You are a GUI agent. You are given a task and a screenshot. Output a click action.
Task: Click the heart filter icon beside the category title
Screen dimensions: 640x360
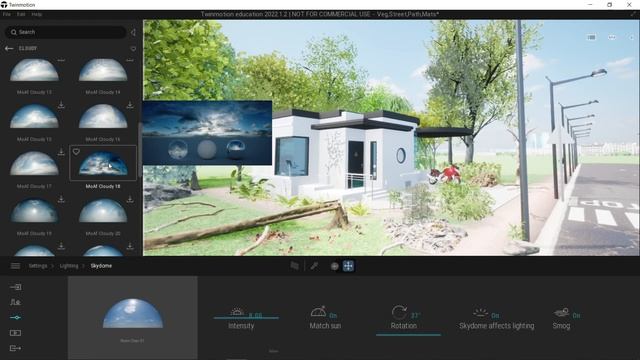pos(133,49)
